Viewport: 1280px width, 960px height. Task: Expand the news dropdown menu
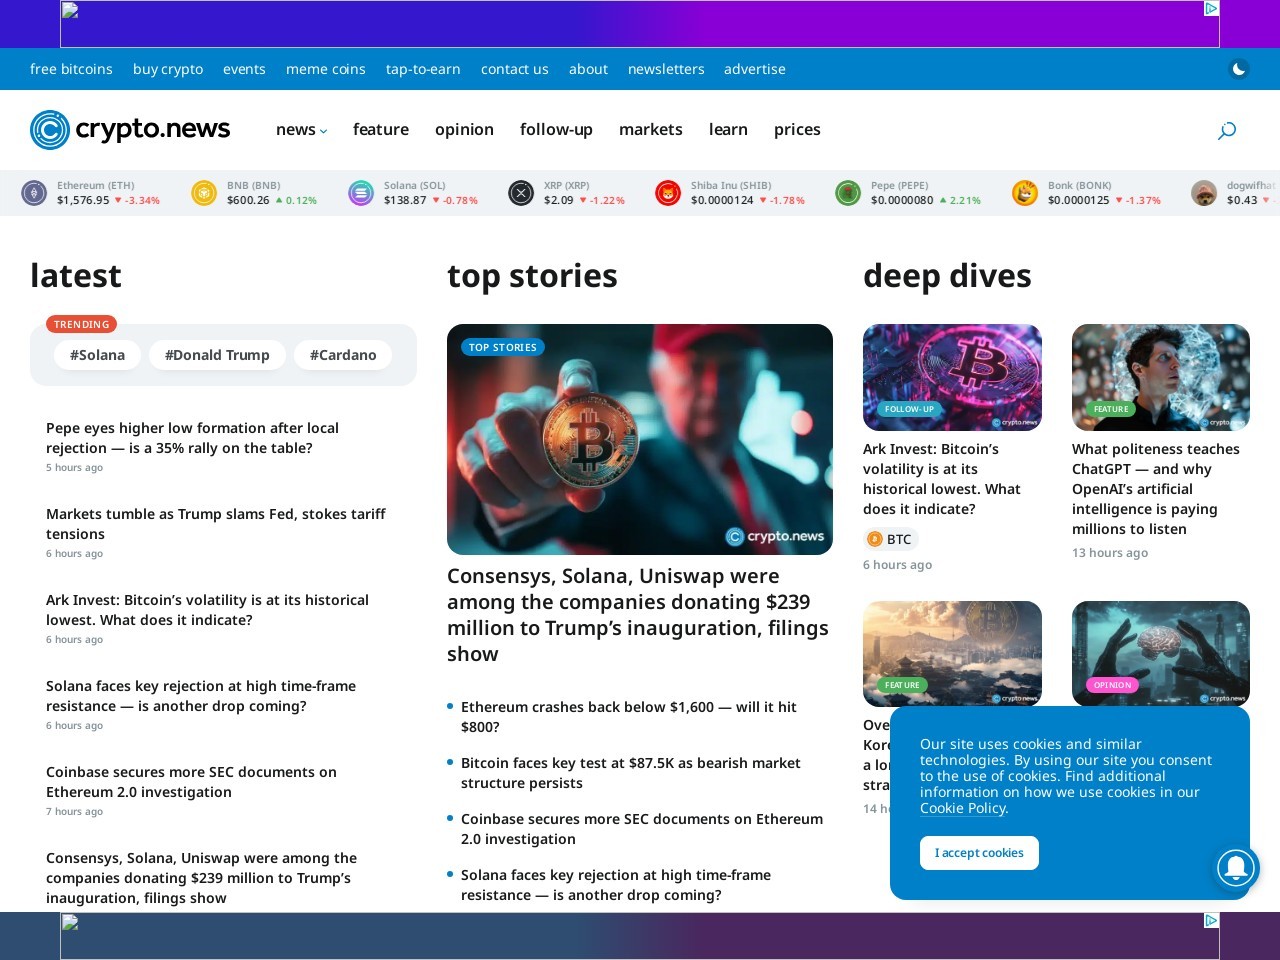tap(301, 130)
